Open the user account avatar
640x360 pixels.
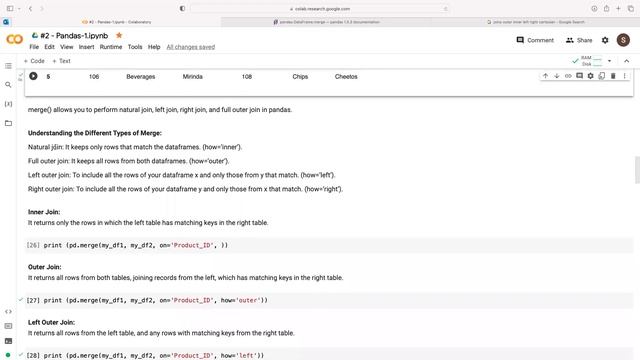click(x=623, y=40)
